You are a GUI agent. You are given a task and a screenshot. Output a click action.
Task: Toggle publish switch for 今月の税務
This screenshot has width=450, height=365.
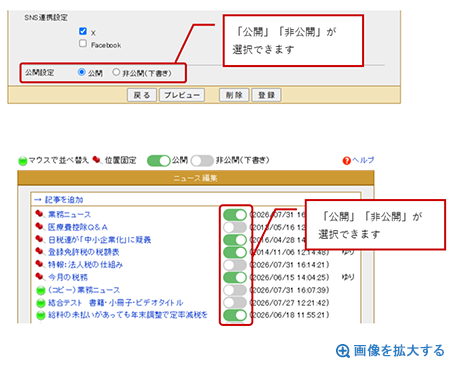(x=235, y=277)
